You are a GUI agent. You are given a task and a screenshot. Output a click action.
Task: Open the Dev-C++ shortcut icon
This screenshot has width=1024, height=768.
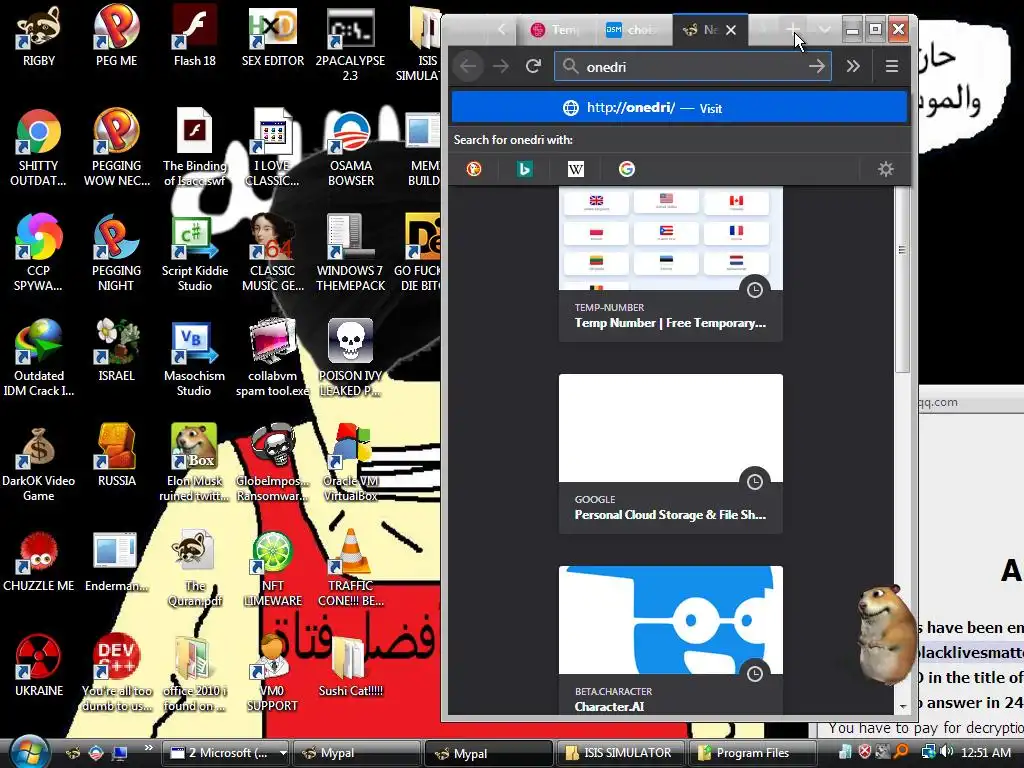116,673
